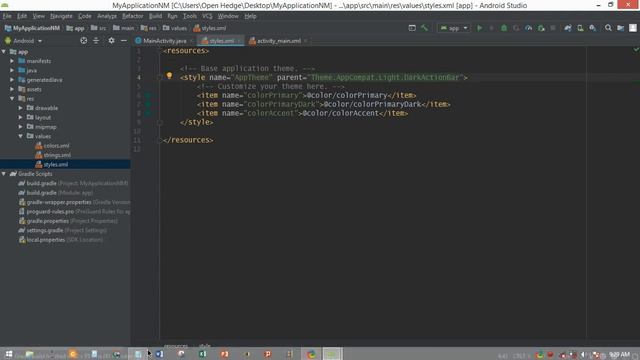The width and height of the screenshot is (640, 360).
Task: Open Chrome from the taskbar
Action: 311,354
